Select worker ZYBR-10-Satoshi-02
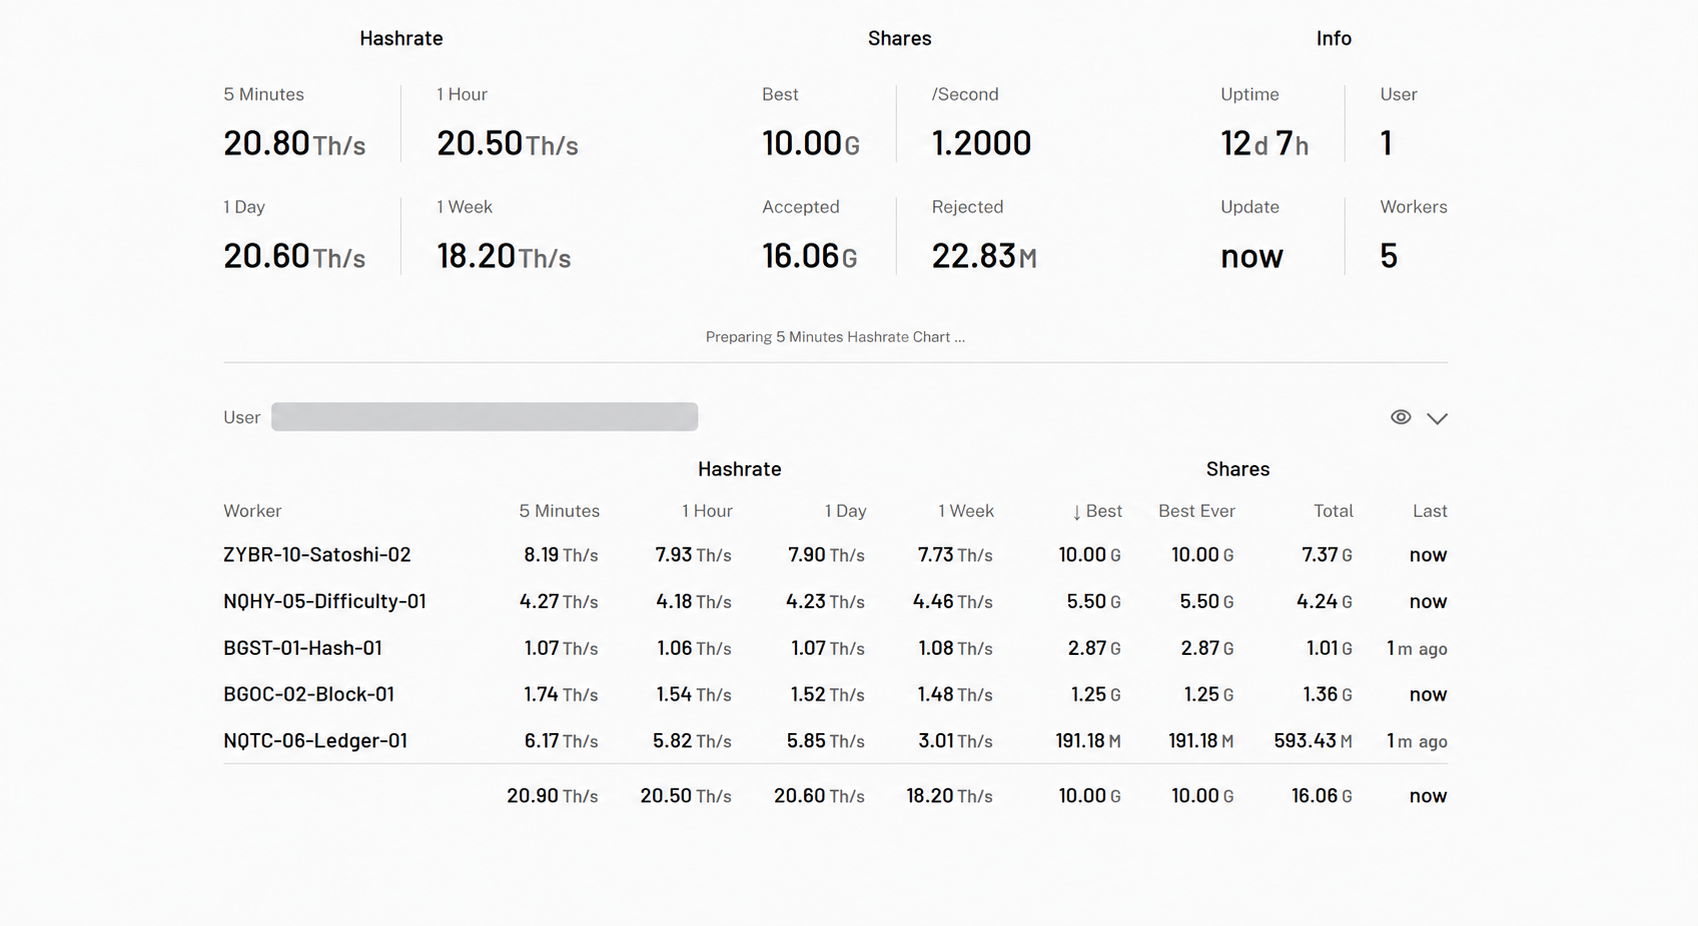 pyautogui.click(x=317, y=554)
